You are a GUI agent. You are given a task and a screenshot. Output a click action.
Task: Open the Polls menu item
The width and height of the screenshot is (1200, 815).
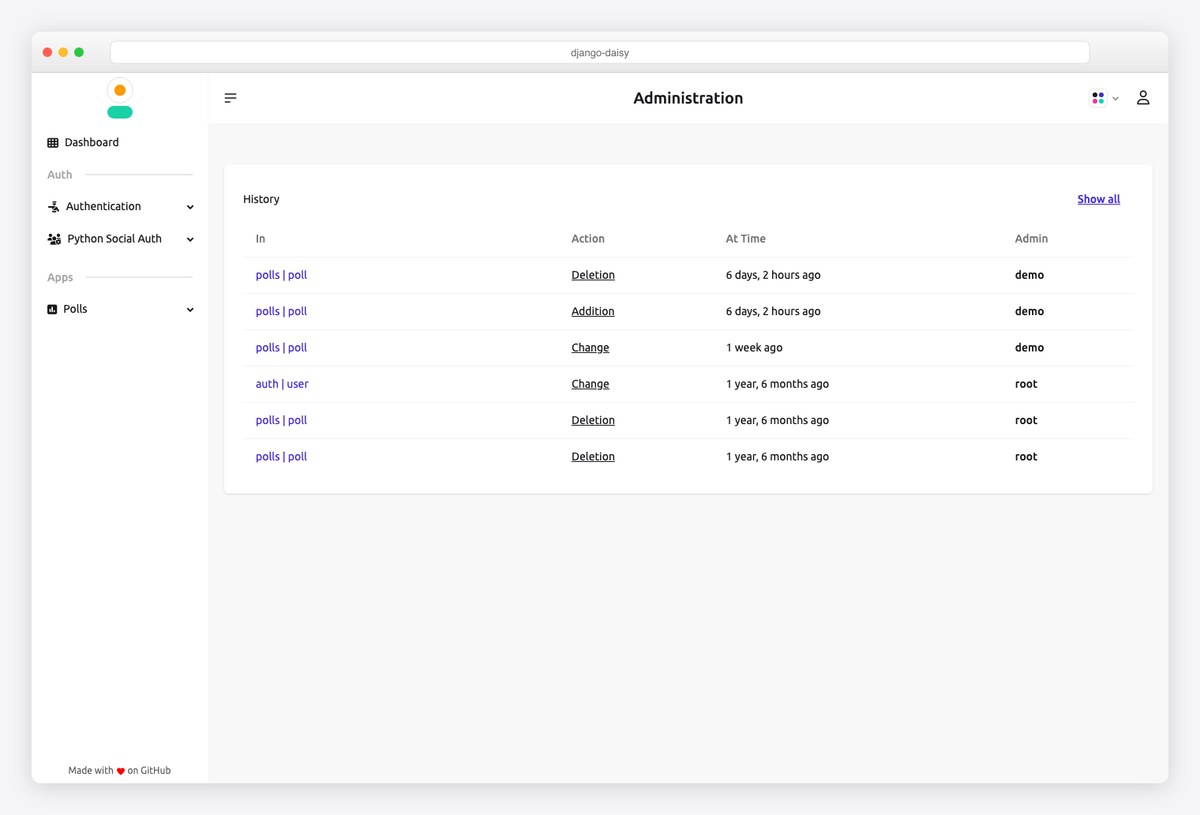coord(120,309)
